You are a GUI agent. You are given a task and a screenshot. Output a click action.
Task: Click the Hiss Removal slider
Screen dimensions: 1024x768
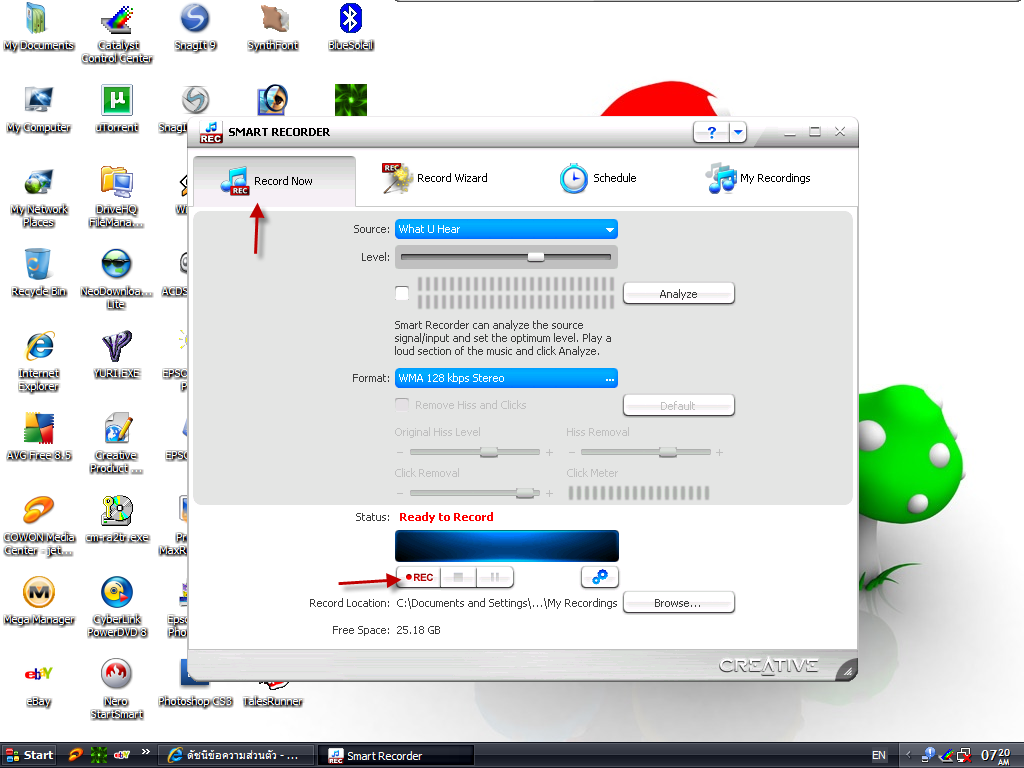pos(645,452)
